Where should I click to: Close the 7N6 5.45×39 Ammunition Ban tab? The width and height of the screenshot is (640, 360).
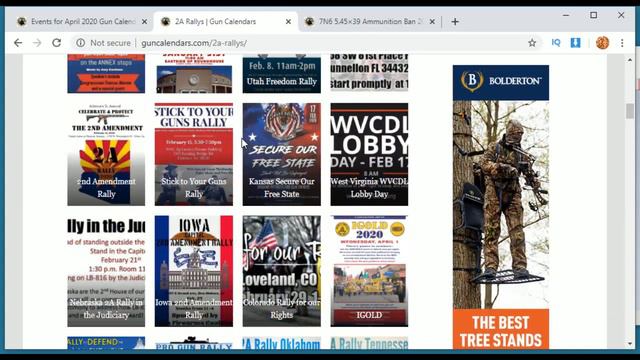point(432,22)
